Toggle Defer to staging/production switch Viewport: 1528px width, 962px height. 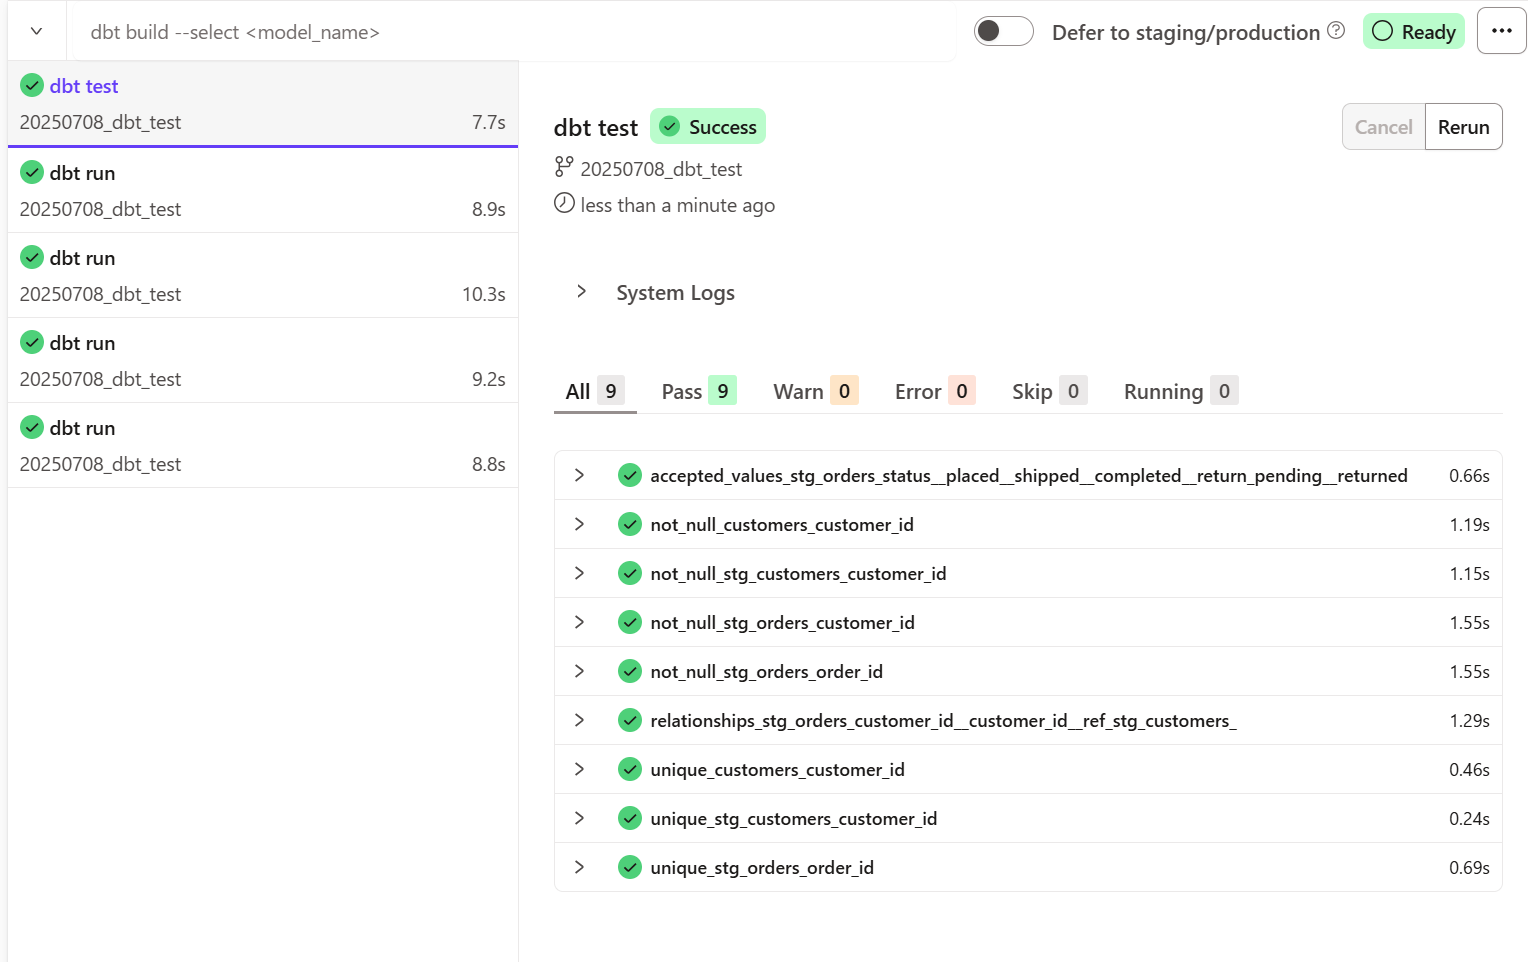(x=1003, y=31)
